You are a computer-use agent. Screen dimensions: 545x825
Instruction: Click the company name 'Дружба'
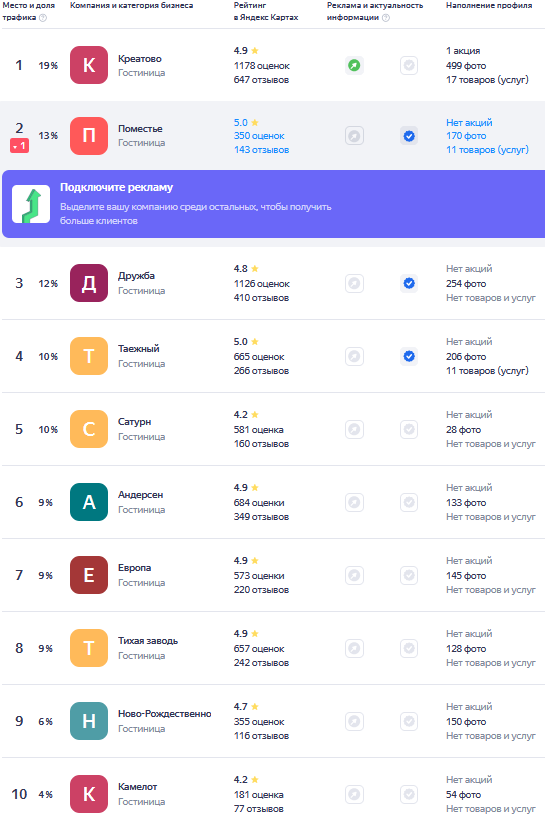tap(136, 276)
